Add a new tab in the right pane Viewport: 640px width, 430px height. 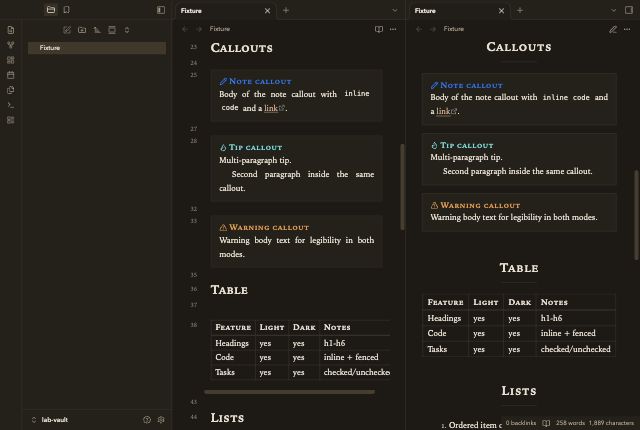click(x=520, y=11)
